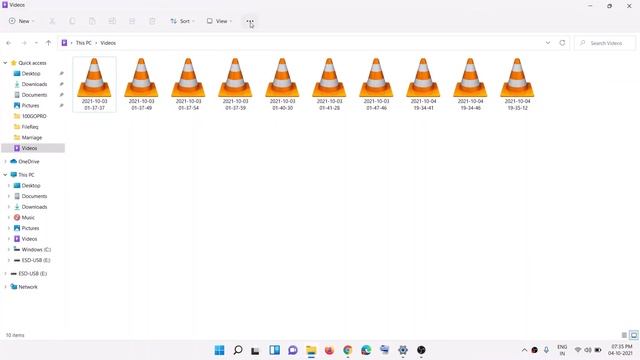This screenshot has width=640, height=360.
Task: Select This PC in the breadcrumb path
Action: (x=84, y=43)
